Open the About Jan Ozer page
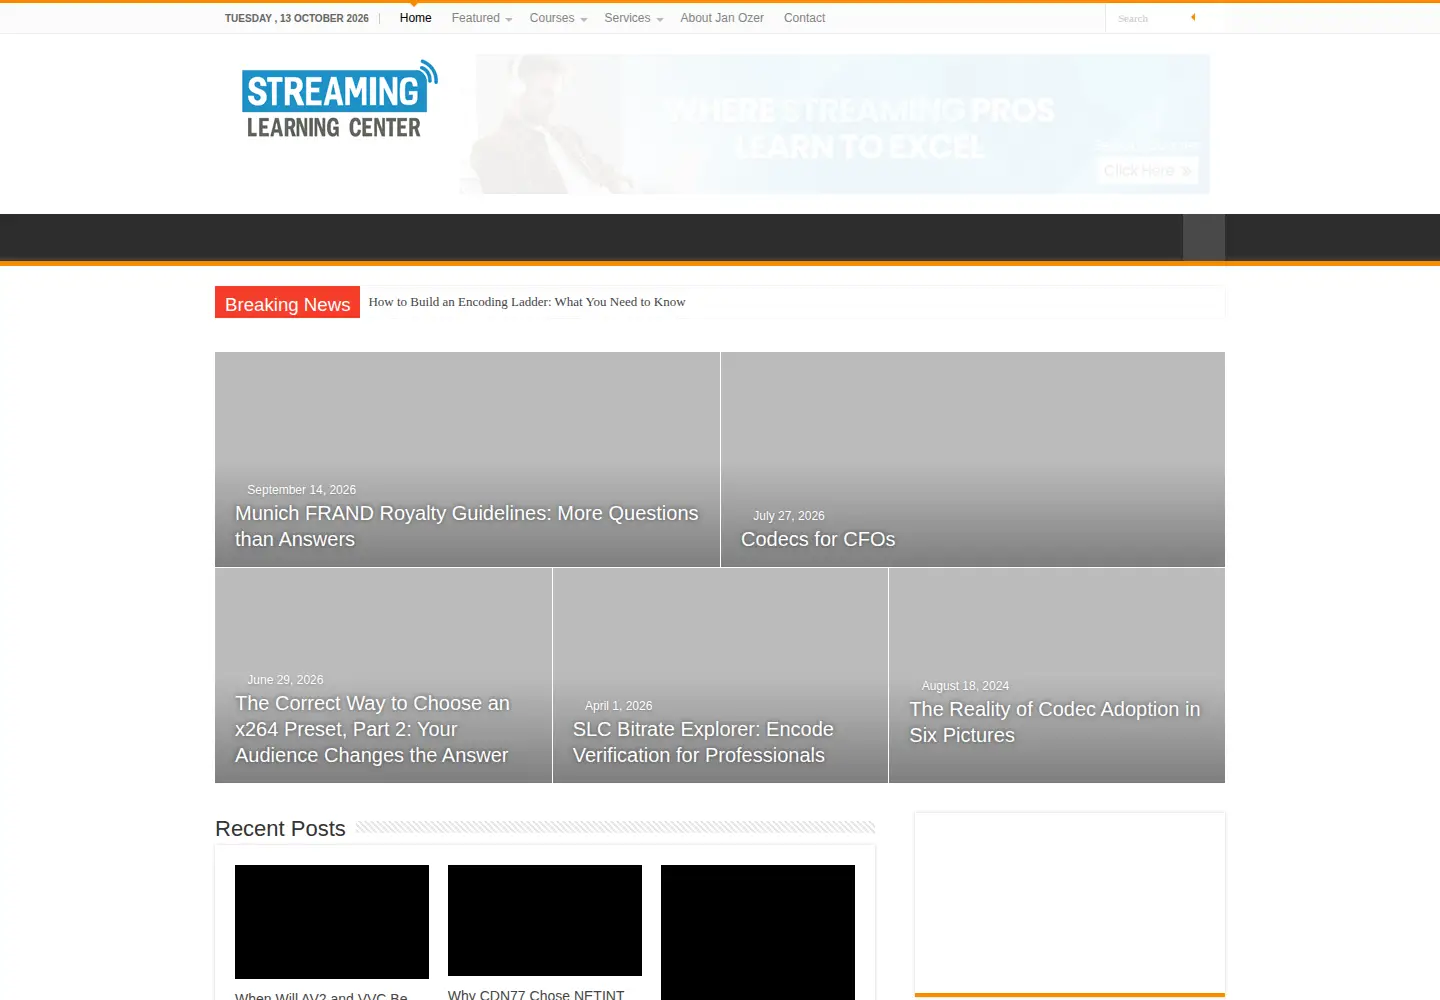This screenshot has height=1000, width=1440. 722,18
